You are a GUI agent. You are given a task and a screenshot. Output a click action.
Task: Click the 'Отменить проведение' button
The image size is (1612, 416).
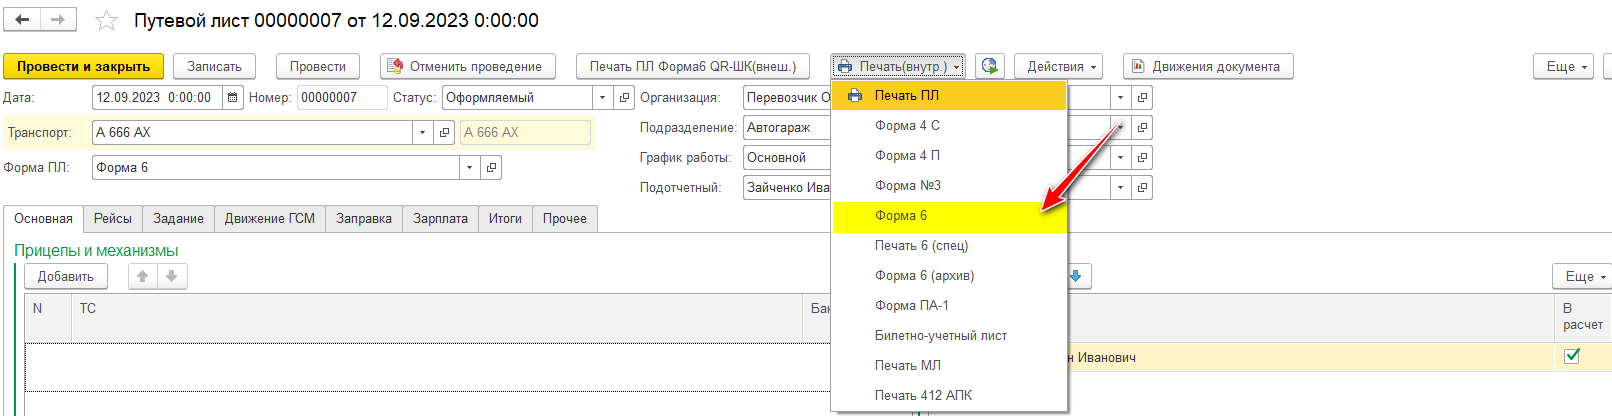(x=467, y=66)
